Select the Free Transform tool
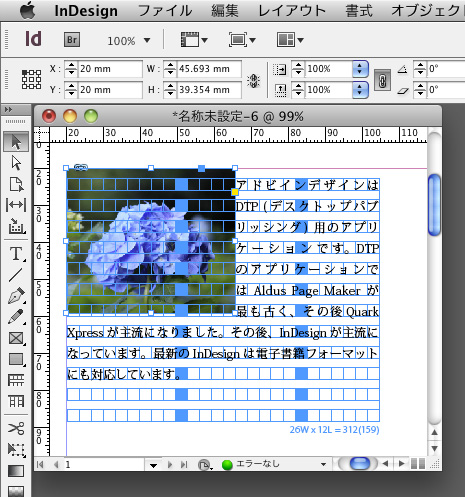465x497 pixels. click(16, 450)
